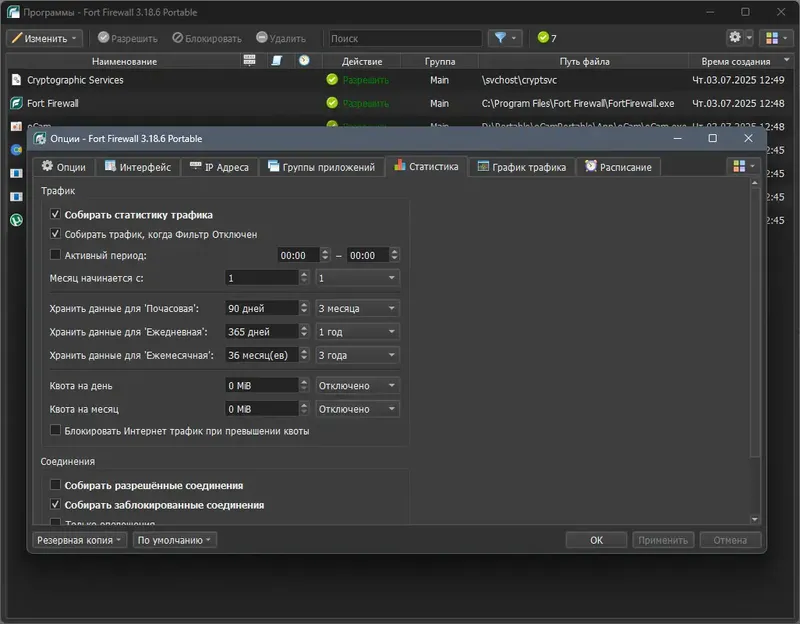Click the Удалить button in Programs toolbar
Viewport: 800px width, 624px height.
click(x=281, y=38)
